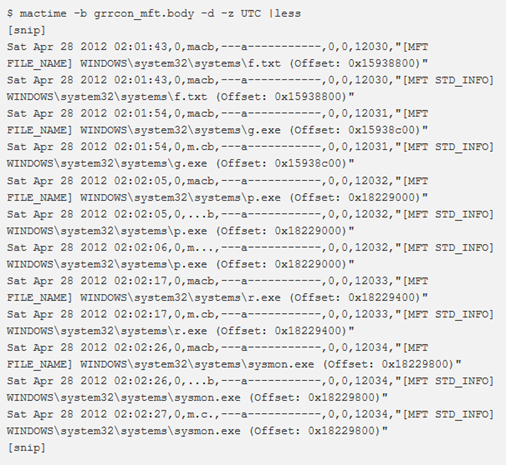This screenshot has height=465, width=506.
Task: Click the g.exe FILE_NAME path text
Action: coord(180,130)
